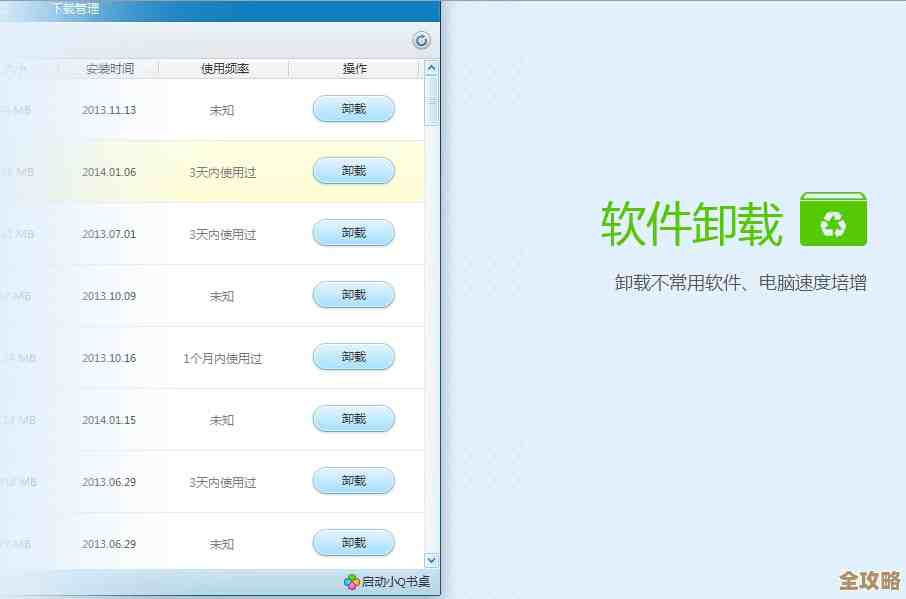Click the 使用频率 column header
Screen dimensions: 906x599
(x=221, y=68)
